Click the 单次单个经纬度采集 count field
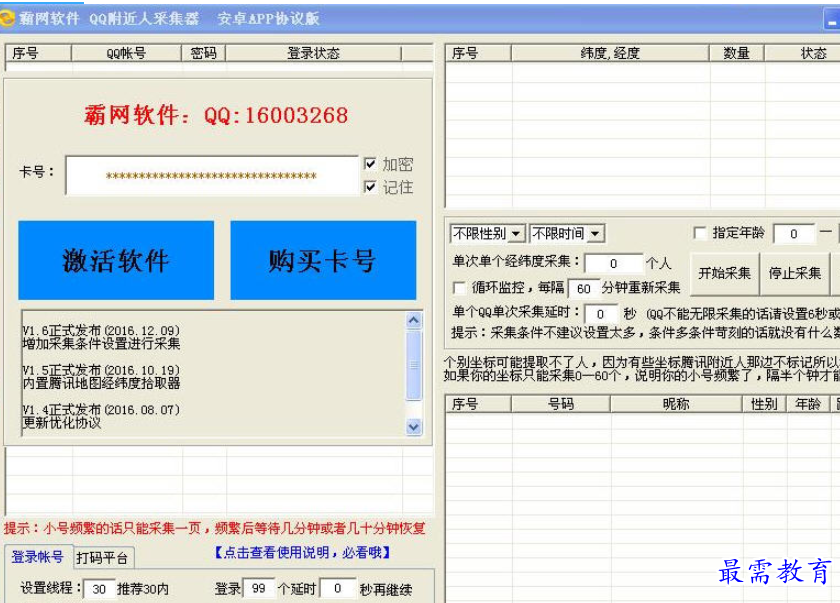The height and width of the screenshot is (603, 840). (613, 263)
